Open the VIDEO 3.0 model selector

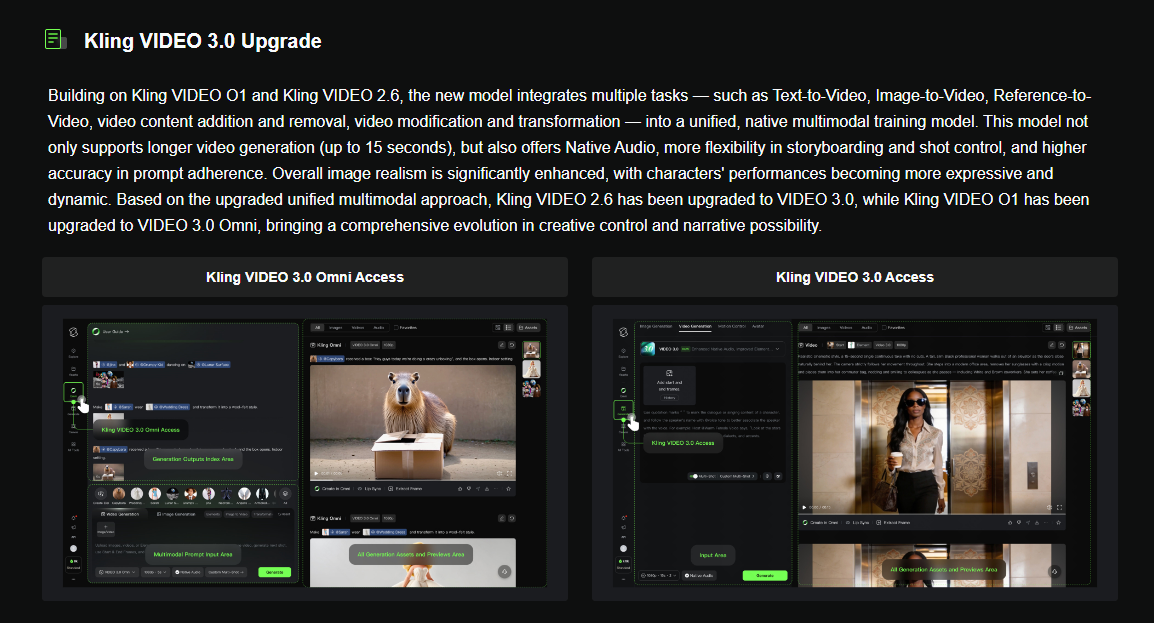(710, 349)
